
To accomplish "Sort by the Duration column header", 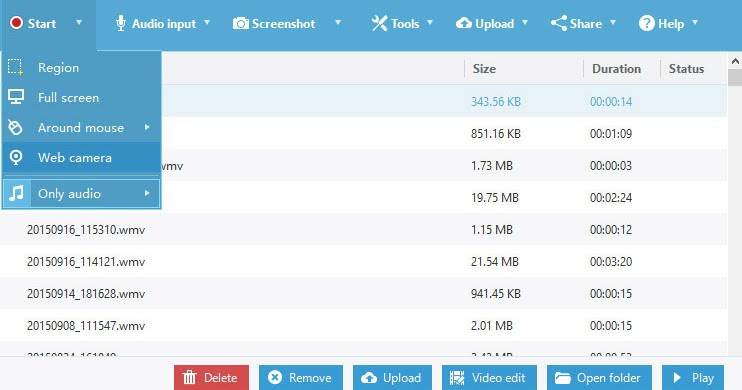I will tap(617, 69).
